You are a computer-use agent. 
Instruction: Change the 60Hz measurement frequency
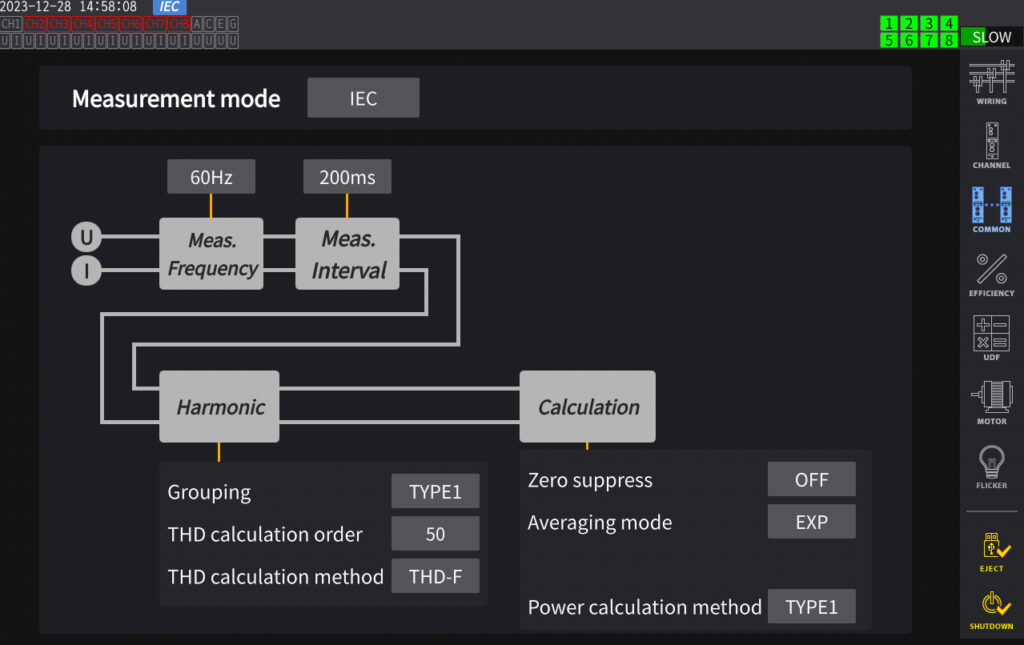(211, 176)
